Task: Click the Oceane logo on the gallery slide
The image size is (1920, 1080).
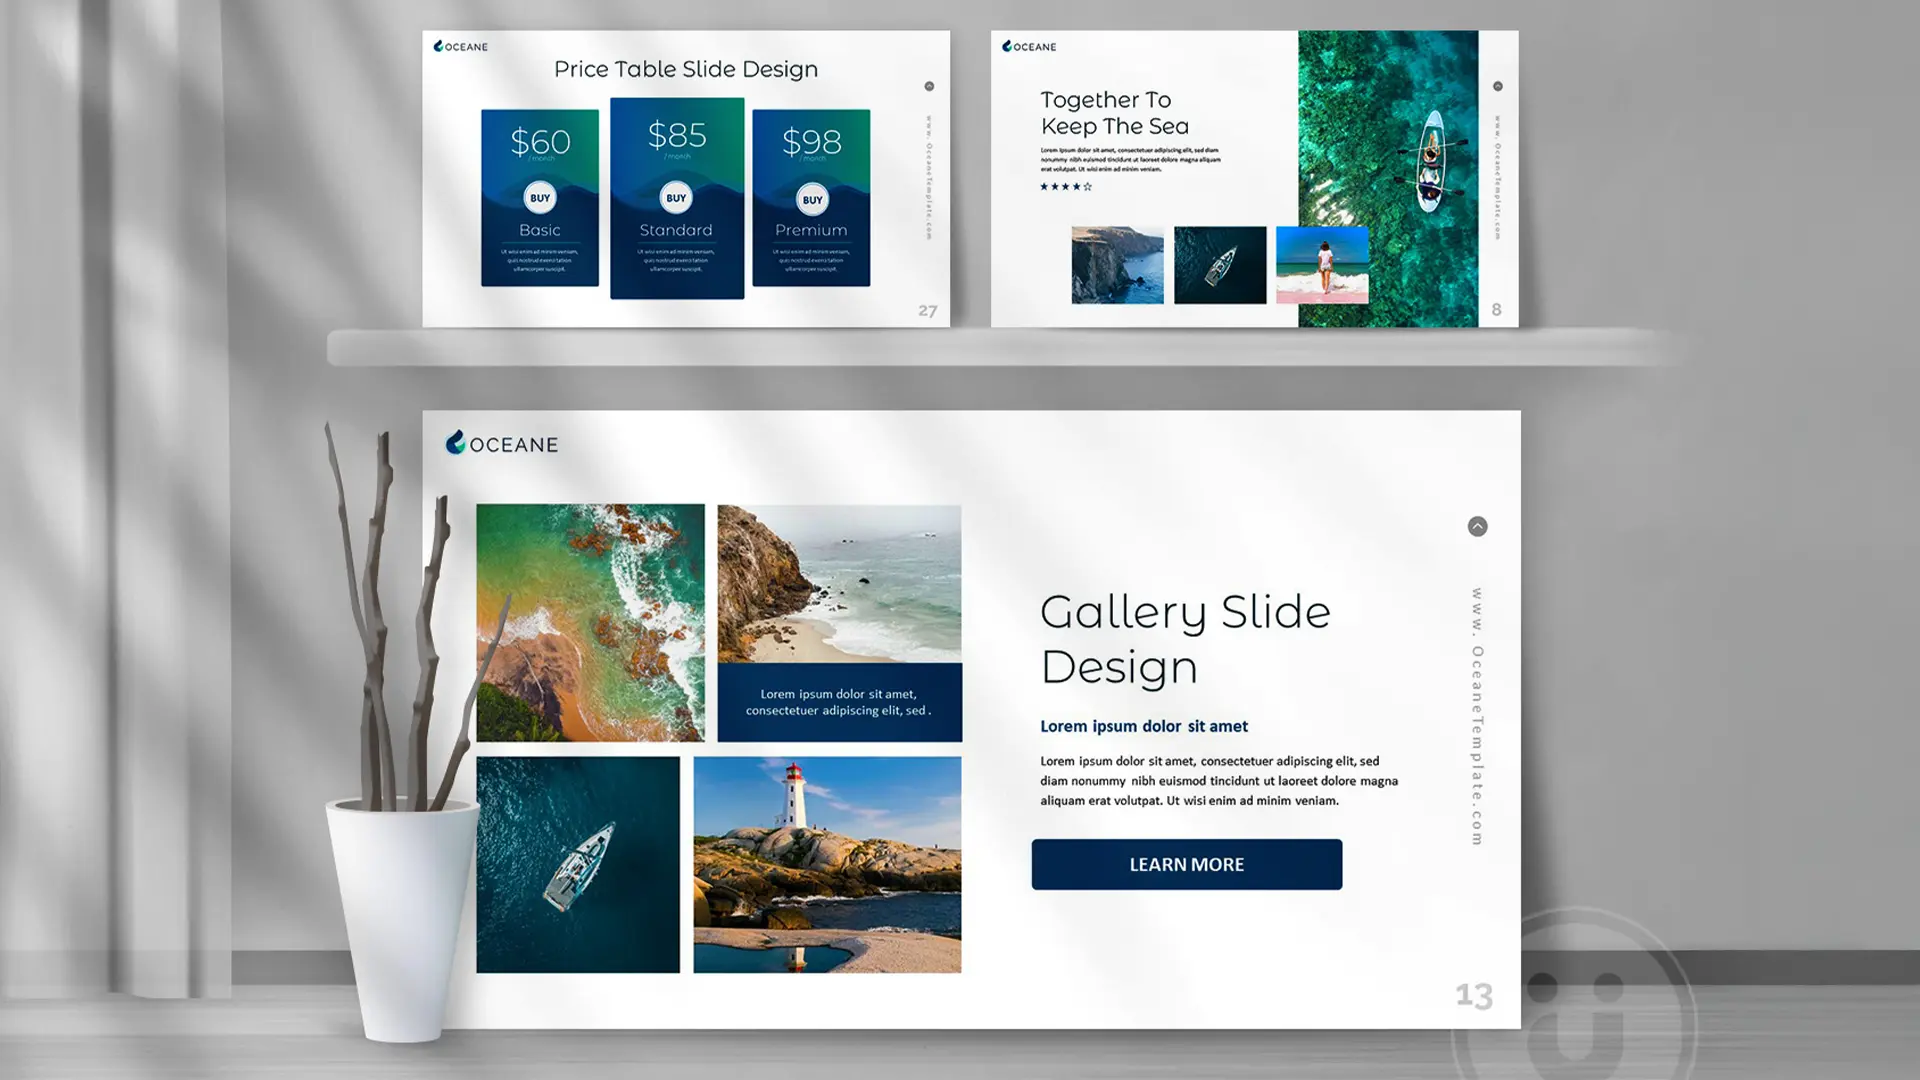Action: [x=502, y=443]
